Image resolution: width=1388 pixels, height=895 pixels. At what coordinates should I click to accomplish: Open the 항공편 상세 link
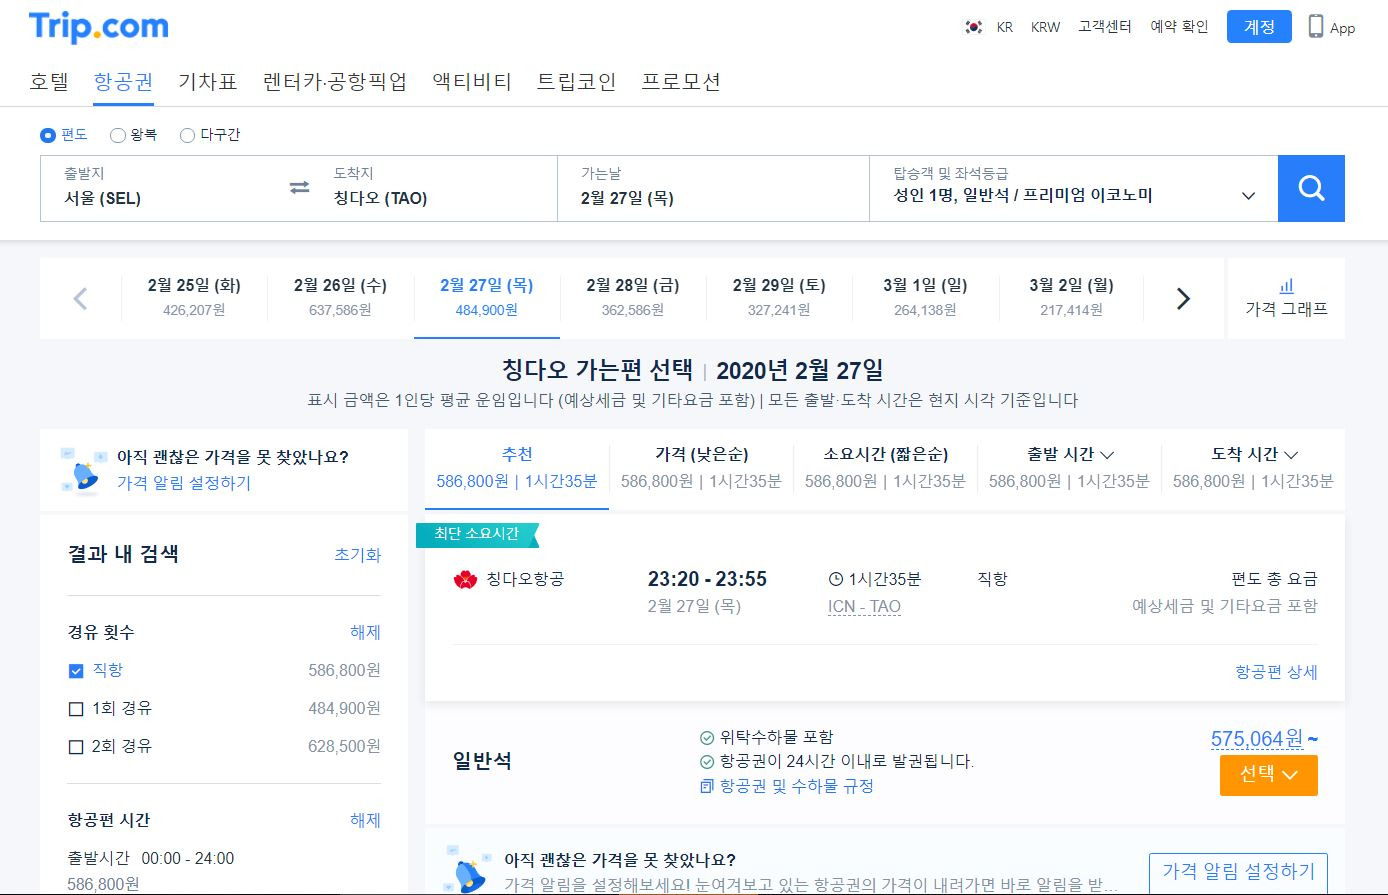pyautogui.click(x=1276, y=672)
